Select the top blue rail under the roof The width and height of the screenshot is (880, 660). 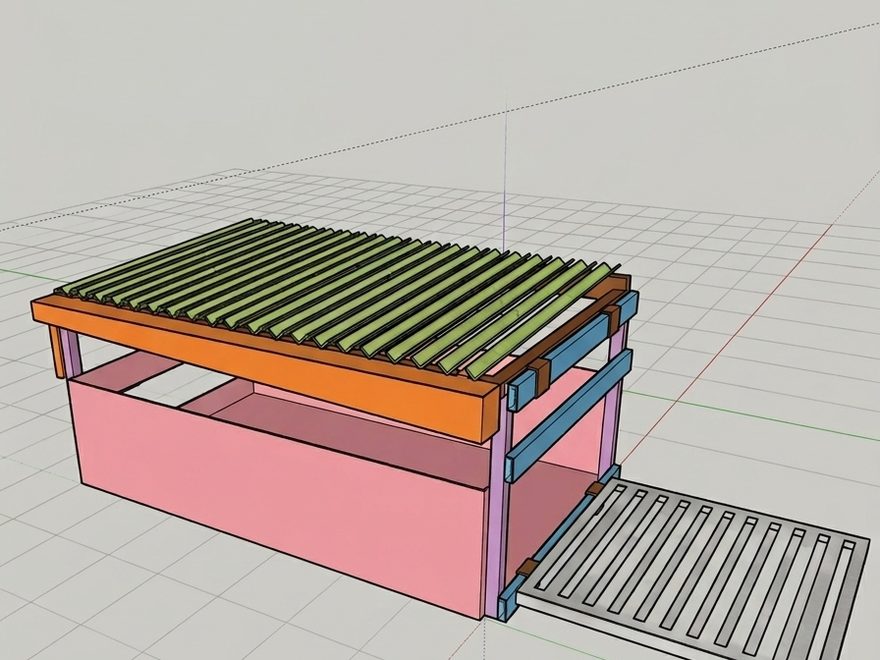coord(572,351)
